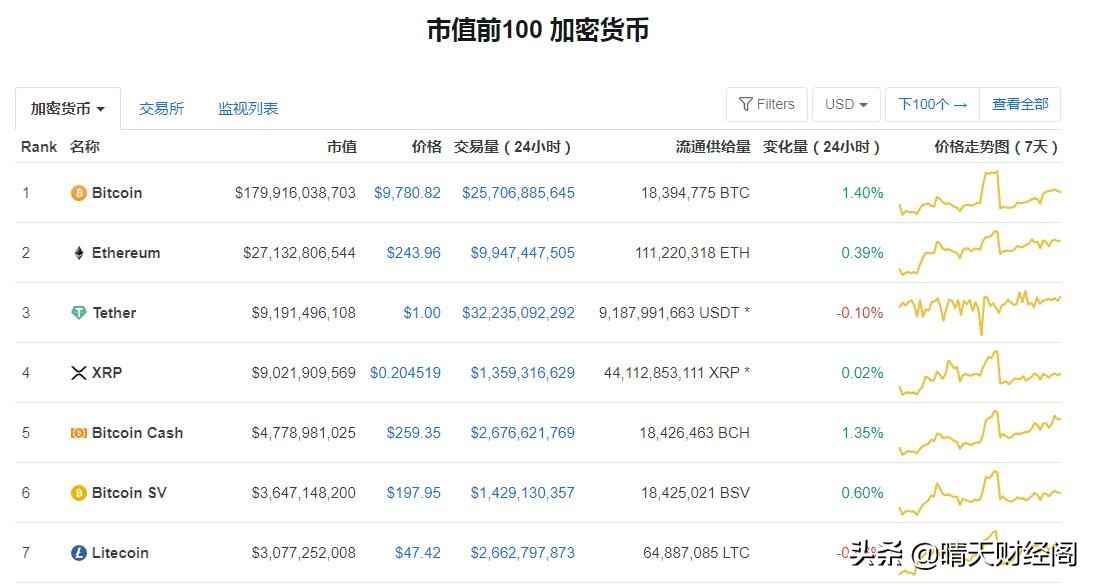Click Bitcoin Cash change 1.35%
Image resolution: width=1095 pixels, height=585 pixels.
(x=862, y=433)
